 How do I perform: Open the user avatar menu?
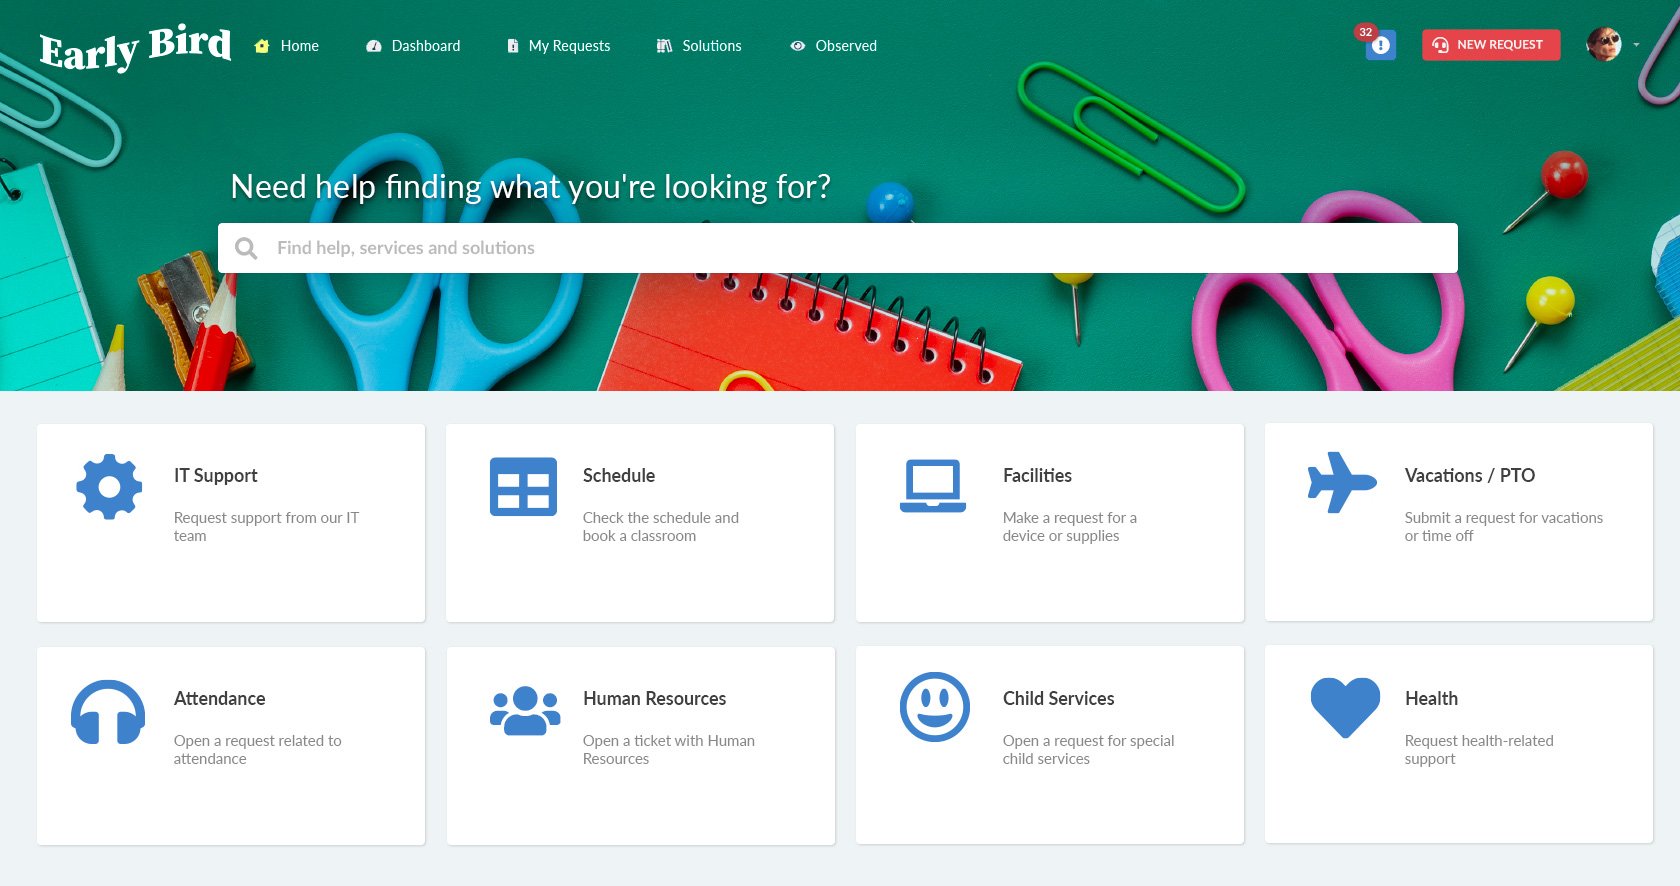(x=1604, y=45)
